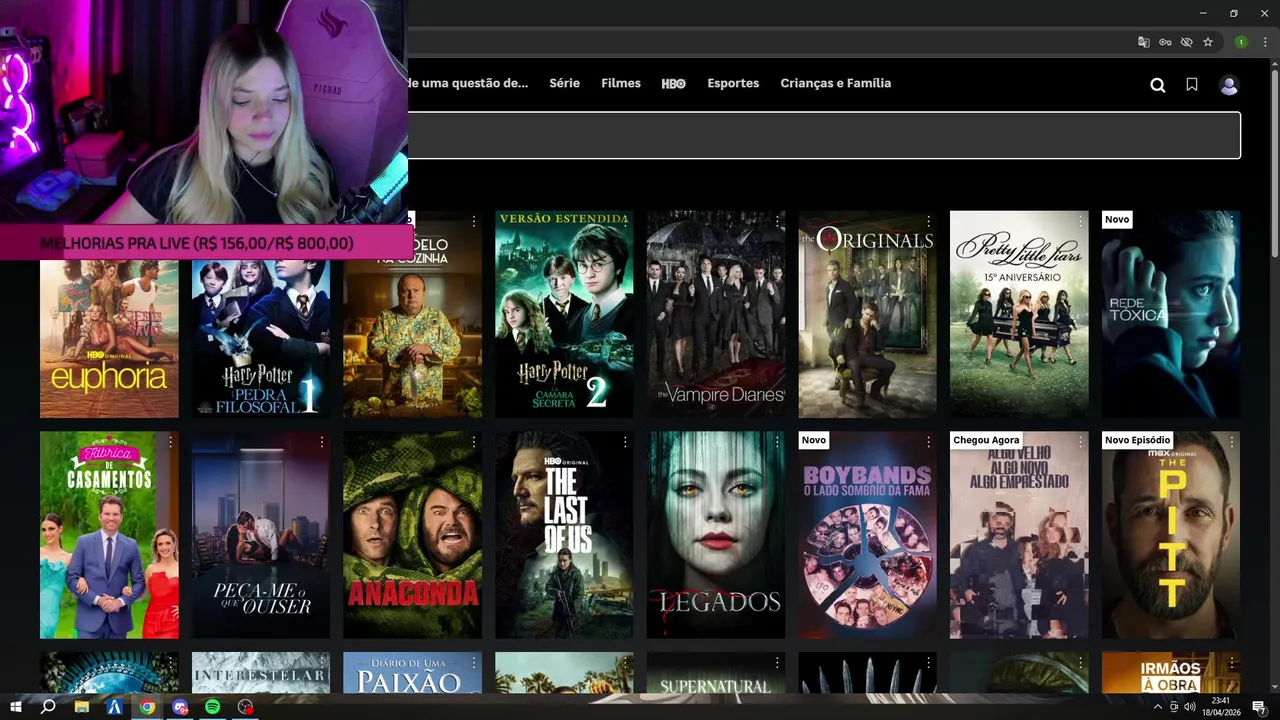Open Windows taskbar search

(48, 707)
